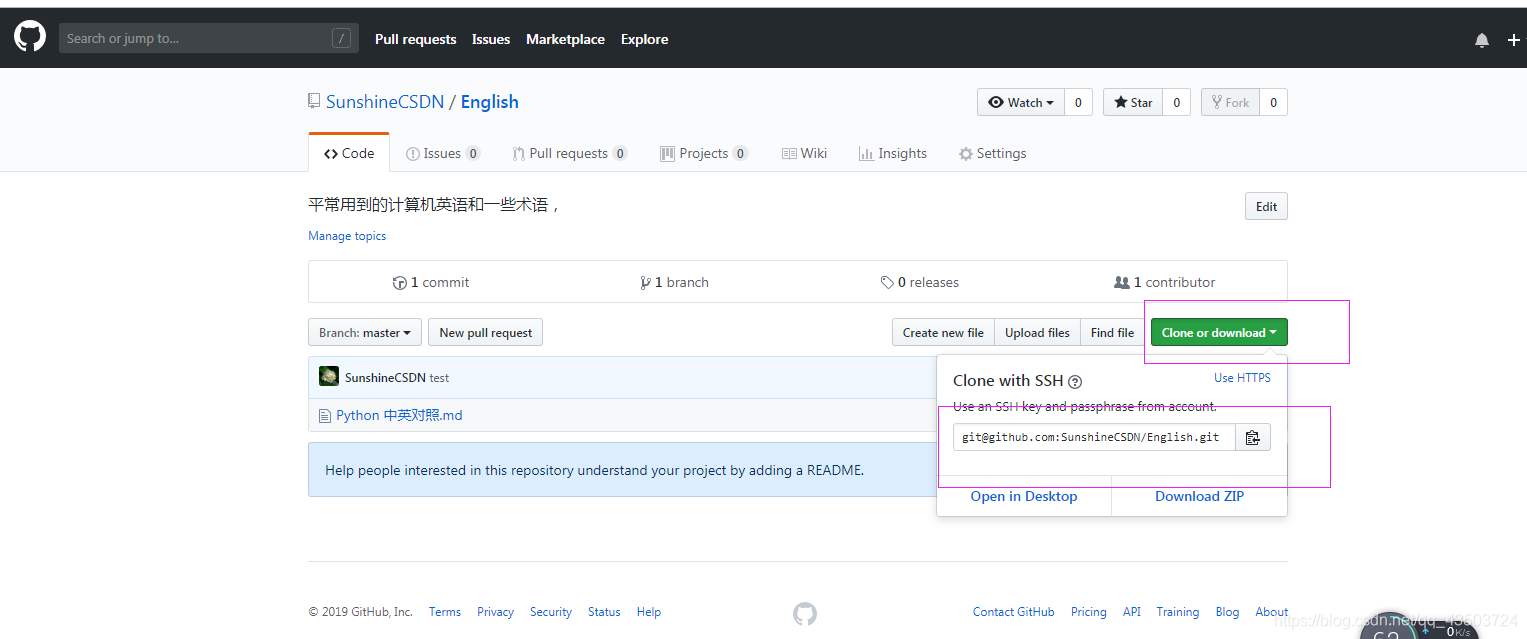Open the 'test' commit message
This screenshot has width=1527, height=639.
pos(439,378)
